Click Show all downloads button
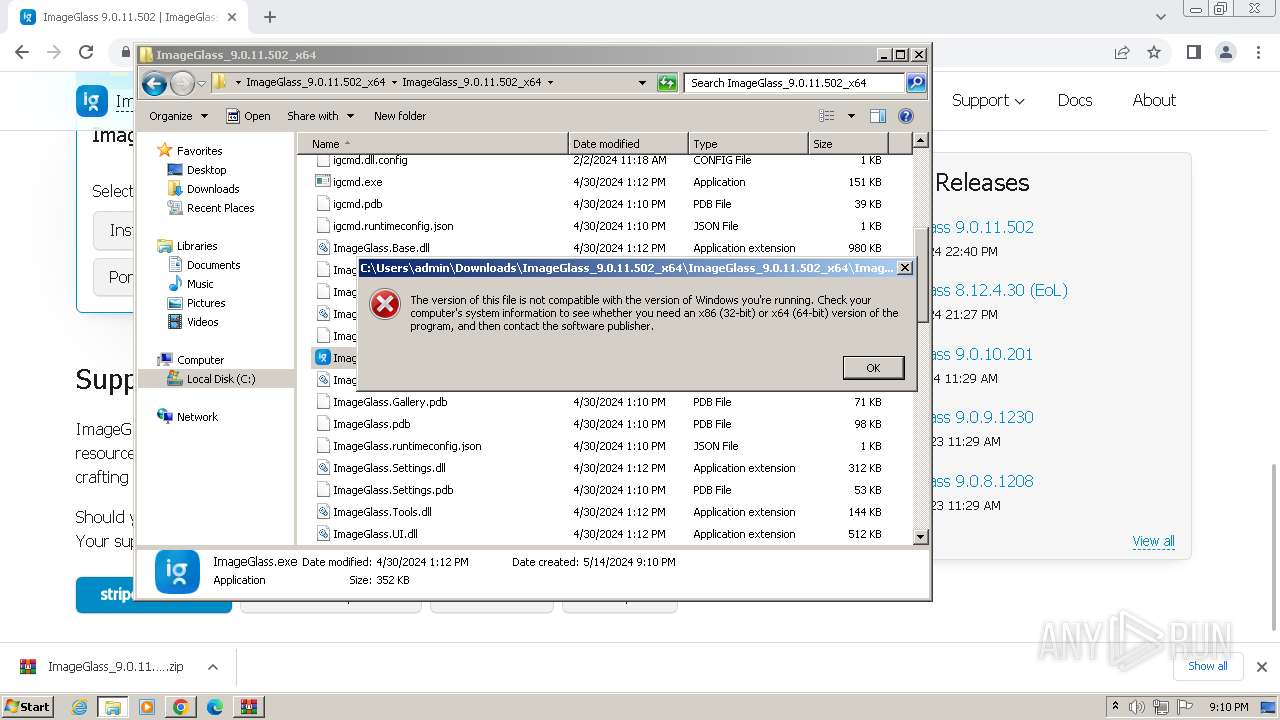Screen dimensions: 1280x720 1208,666
